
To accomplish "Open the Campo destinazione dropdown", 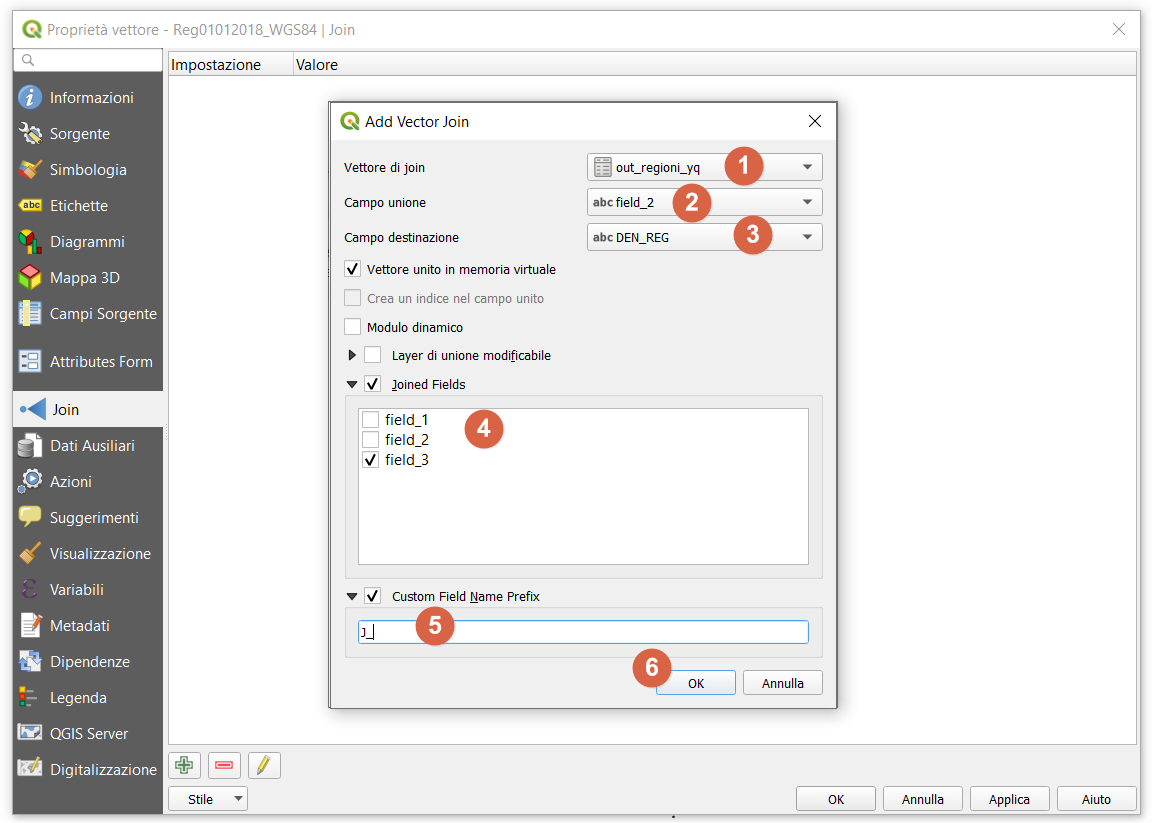I will tap(704, 237).
